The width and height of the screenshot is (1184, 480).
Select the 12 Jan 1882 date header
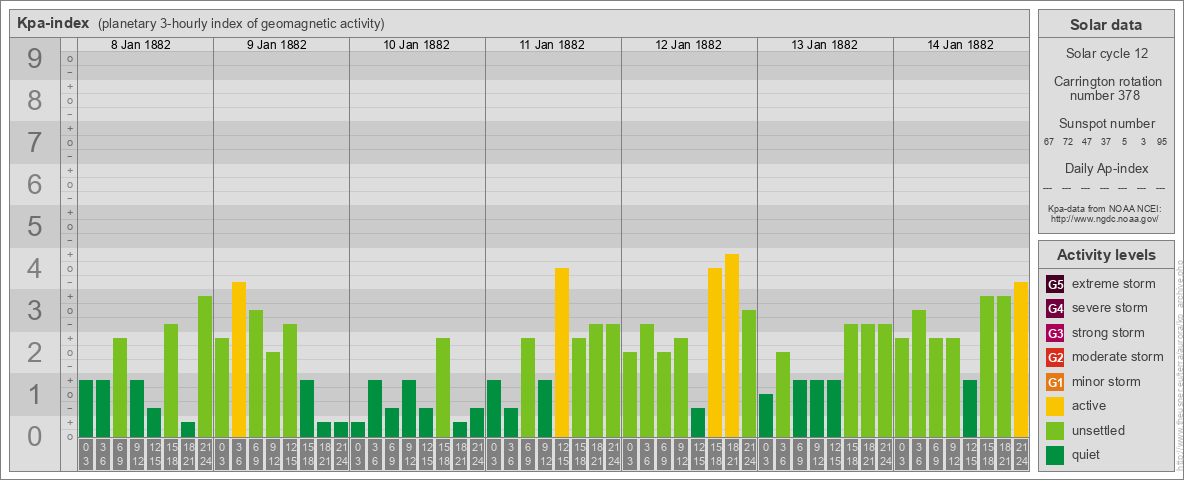688,45
